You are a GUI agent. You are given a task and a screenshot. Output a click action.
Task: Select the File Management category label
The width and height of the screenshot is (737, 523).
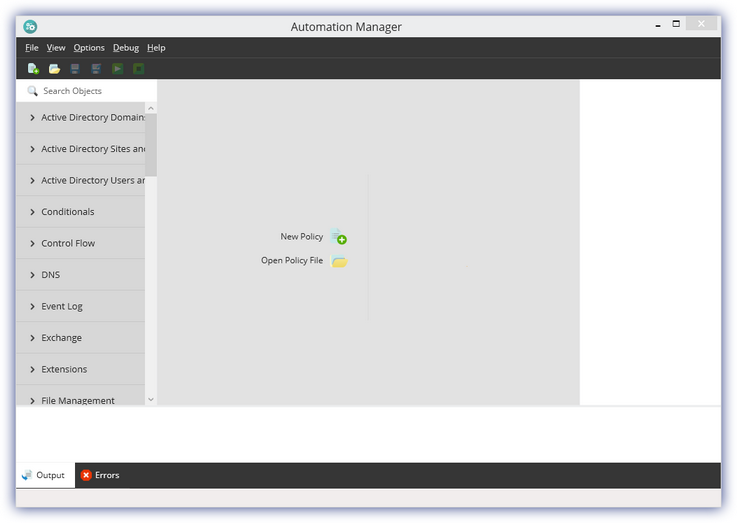pos(78,400)
